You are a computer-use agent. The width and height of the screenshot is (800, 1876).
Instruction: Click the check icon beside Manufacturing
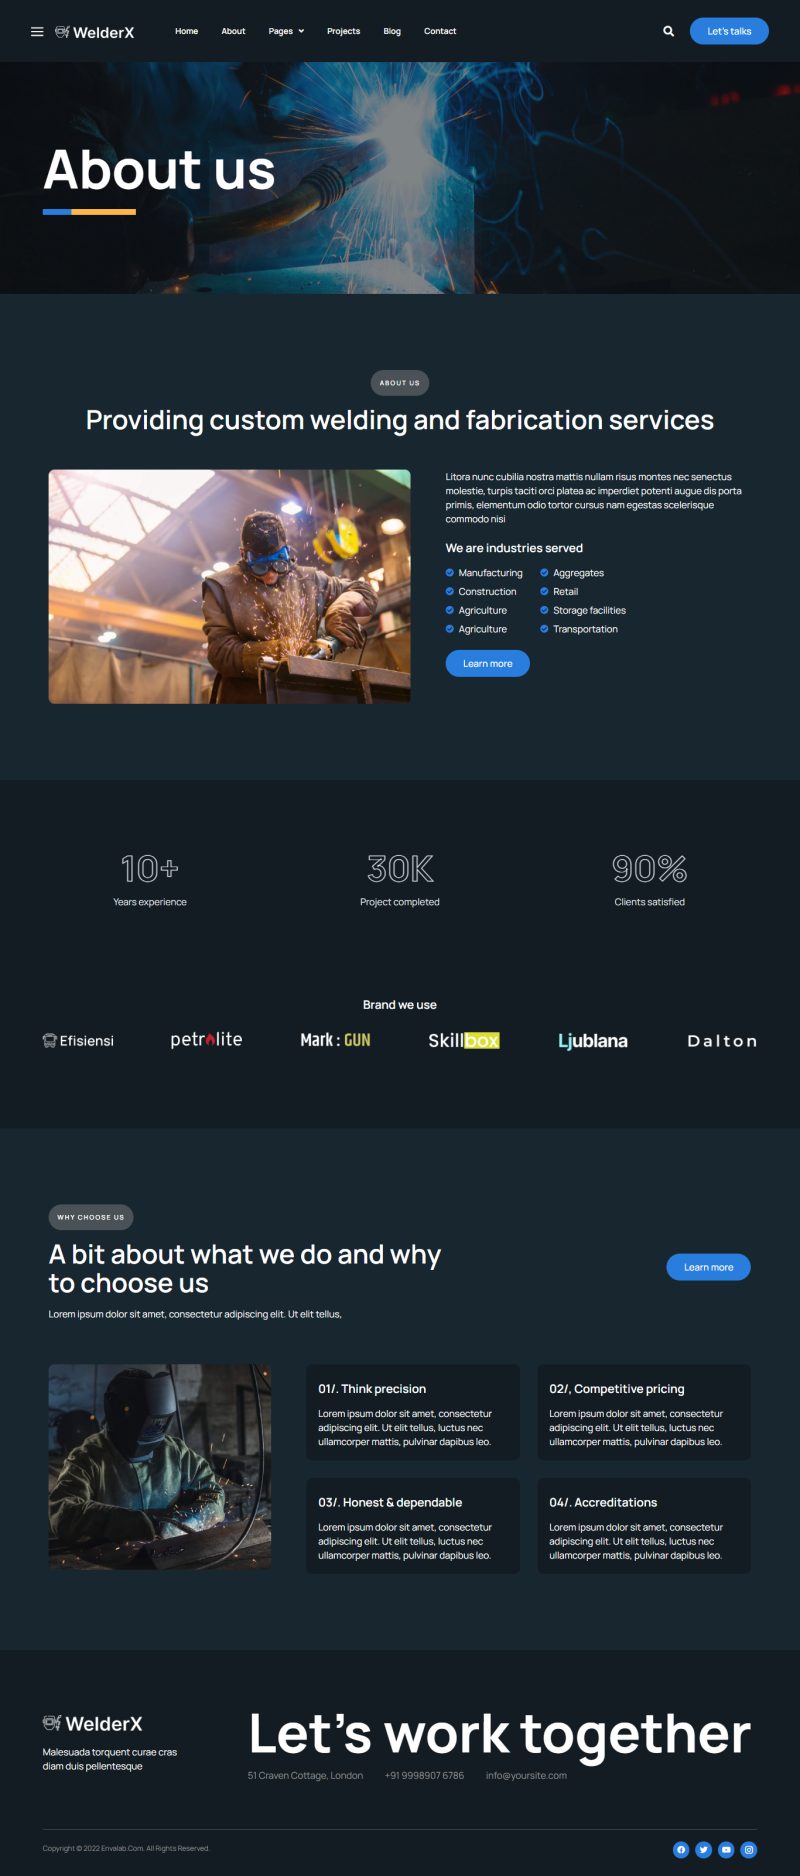click(450, 573)
